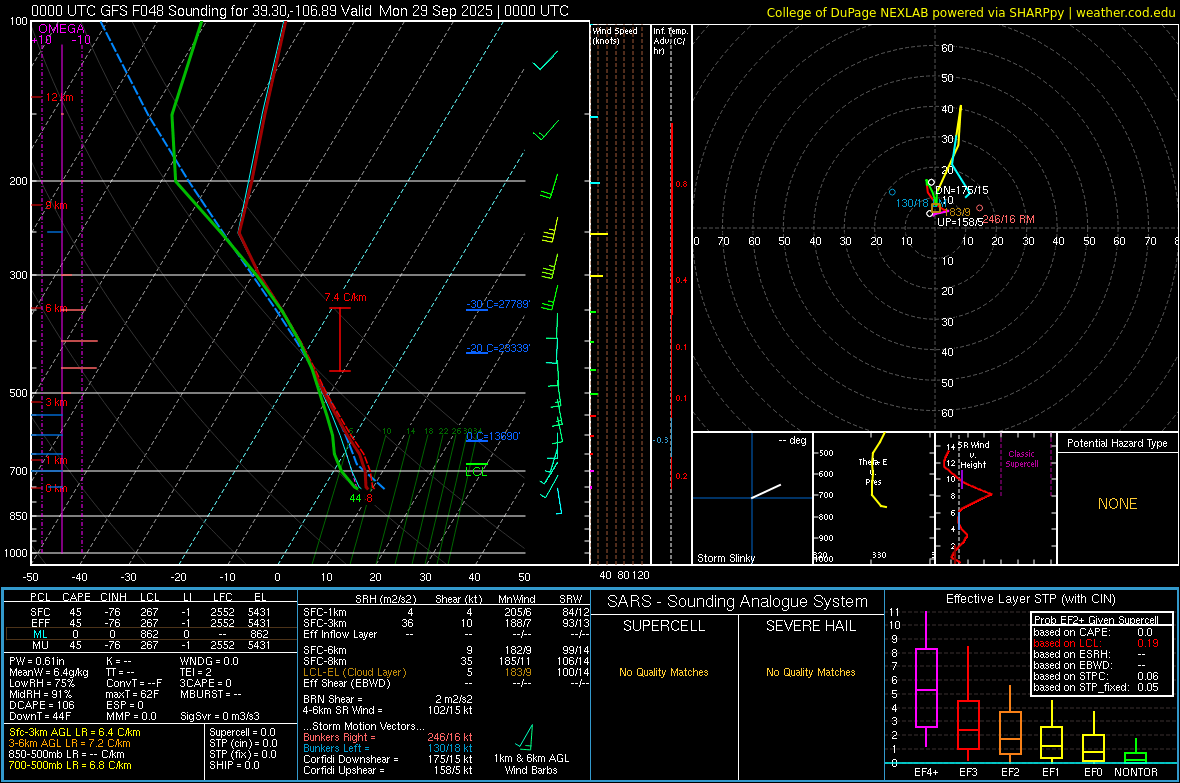Image resolution: width=1180 pixels, height=783 pixels.
Task: Click the 3-6km AGL LR = 7.2 C/km line
Action: tap(69, 743)
